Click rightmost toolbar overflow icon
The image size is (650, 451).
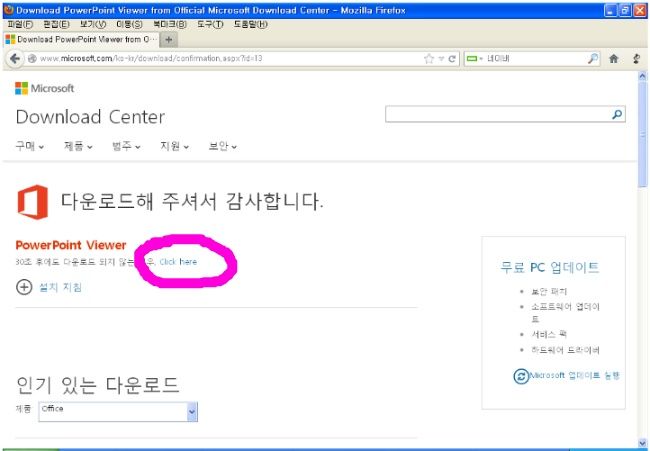pos(636,59)
